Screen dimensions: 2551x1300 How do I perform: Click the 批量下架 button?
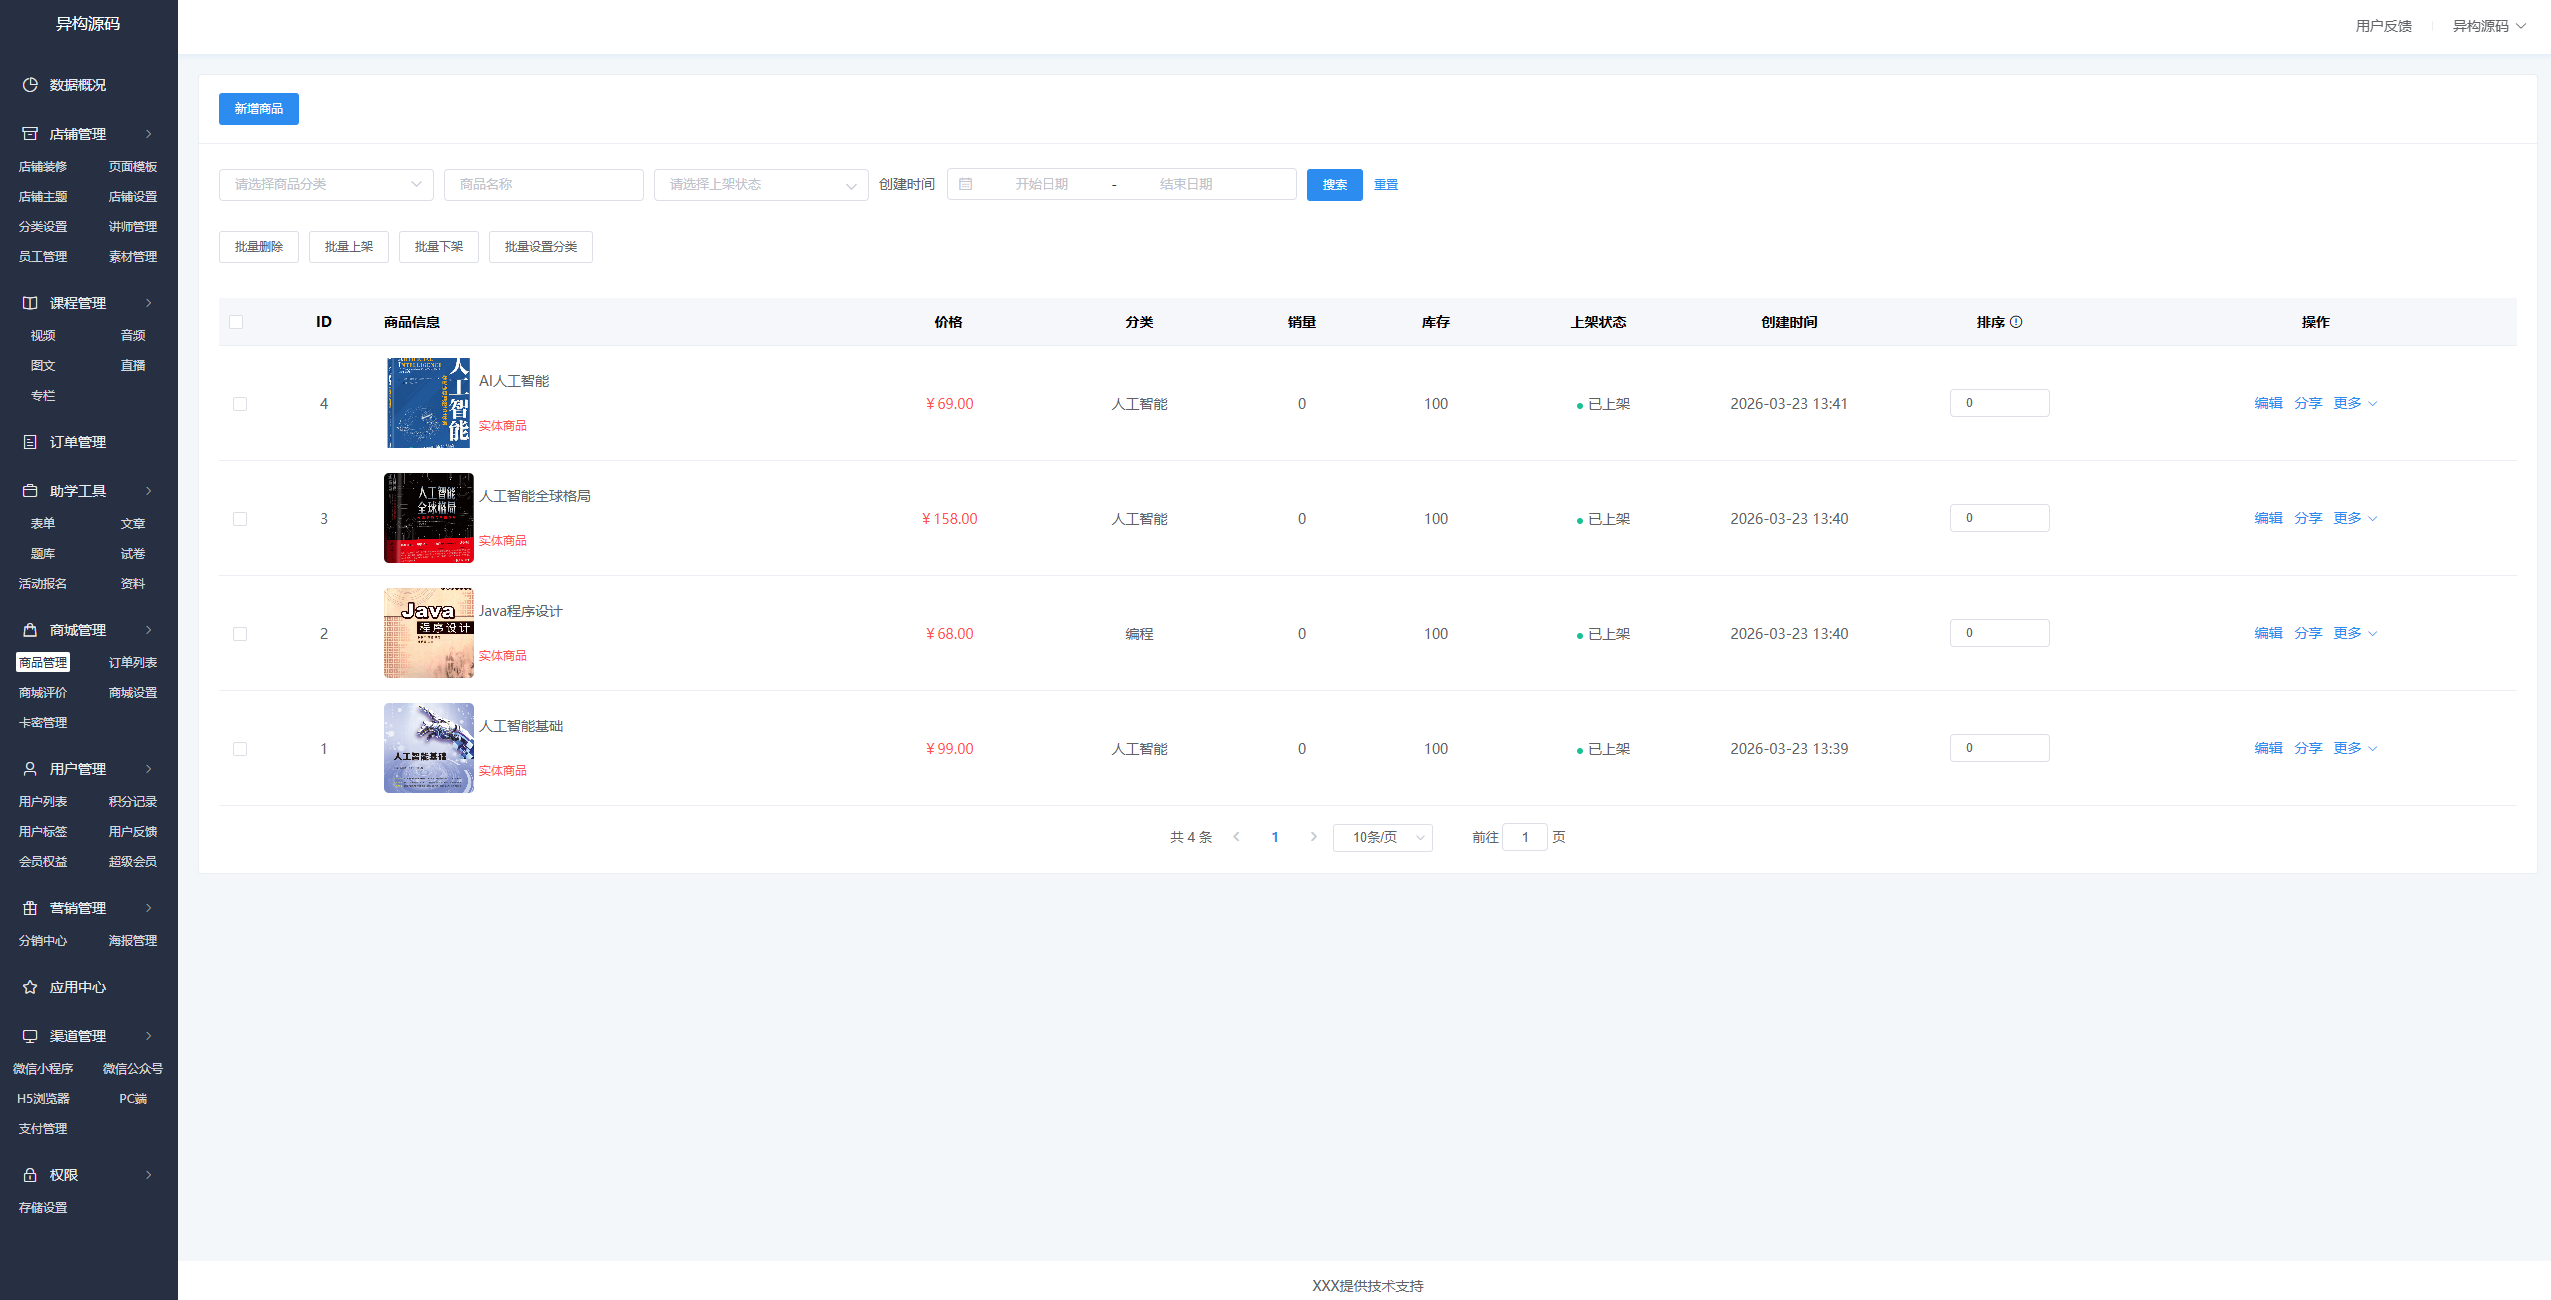[x=439, y=247]
